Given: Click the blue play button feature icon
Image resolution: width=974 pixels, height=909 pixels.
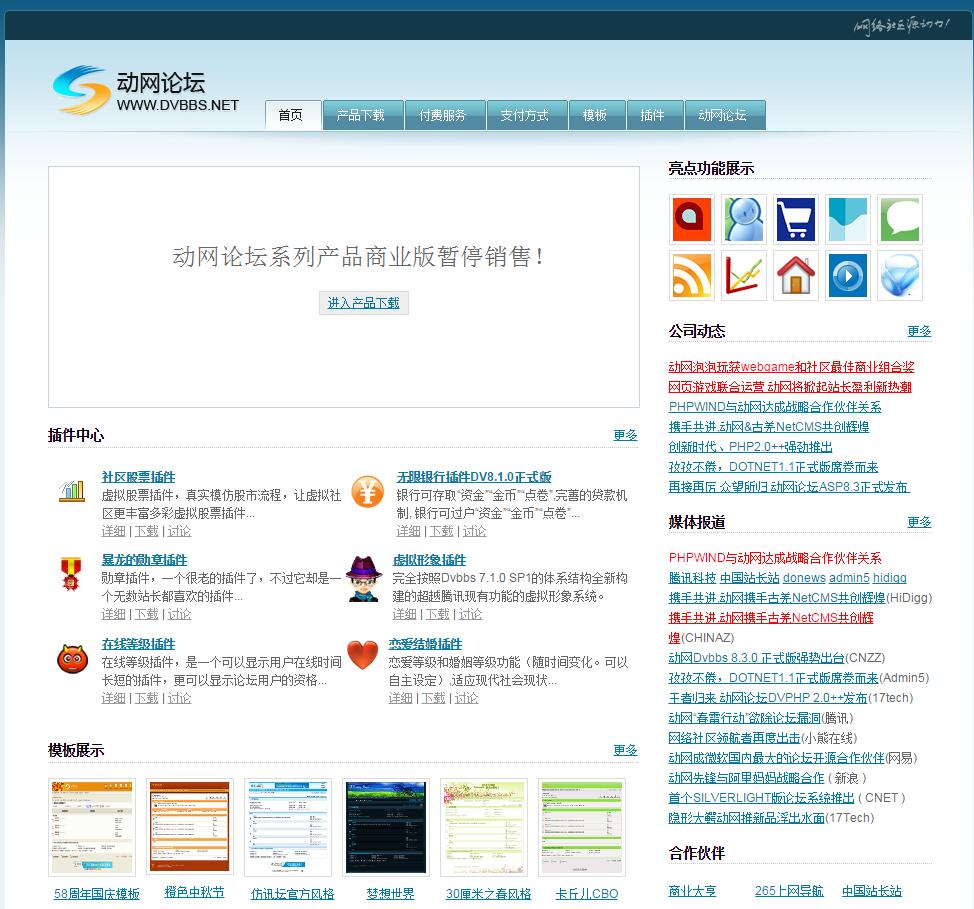Looking at the screenshot, I should 848,276.
